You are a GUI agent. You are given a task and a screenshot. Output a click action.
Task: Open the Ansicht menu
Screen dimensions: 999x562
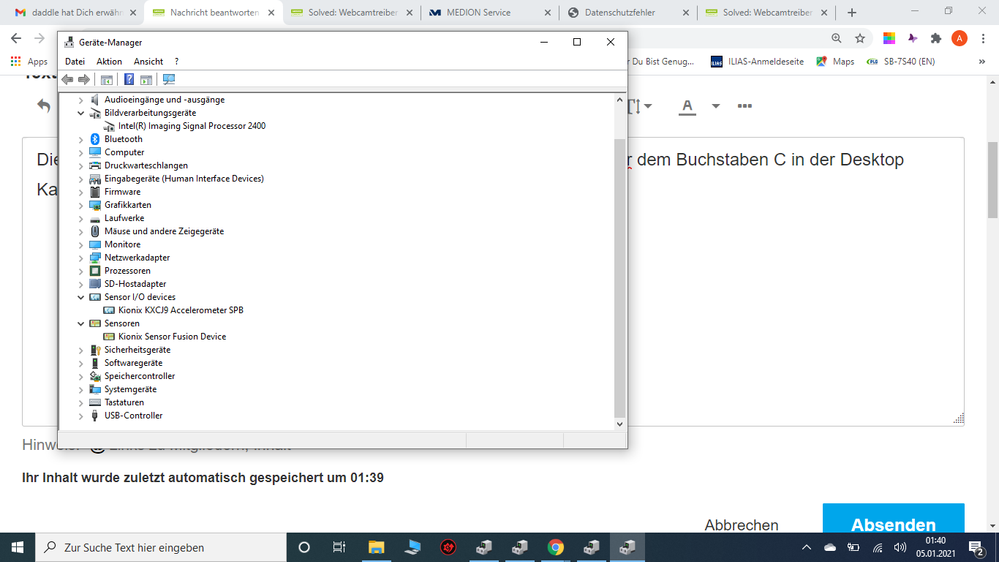coord(148,62)
